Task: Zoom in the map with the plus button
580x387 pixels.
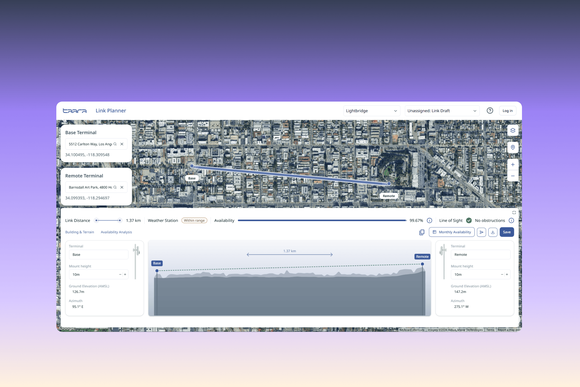Action: 513,165
